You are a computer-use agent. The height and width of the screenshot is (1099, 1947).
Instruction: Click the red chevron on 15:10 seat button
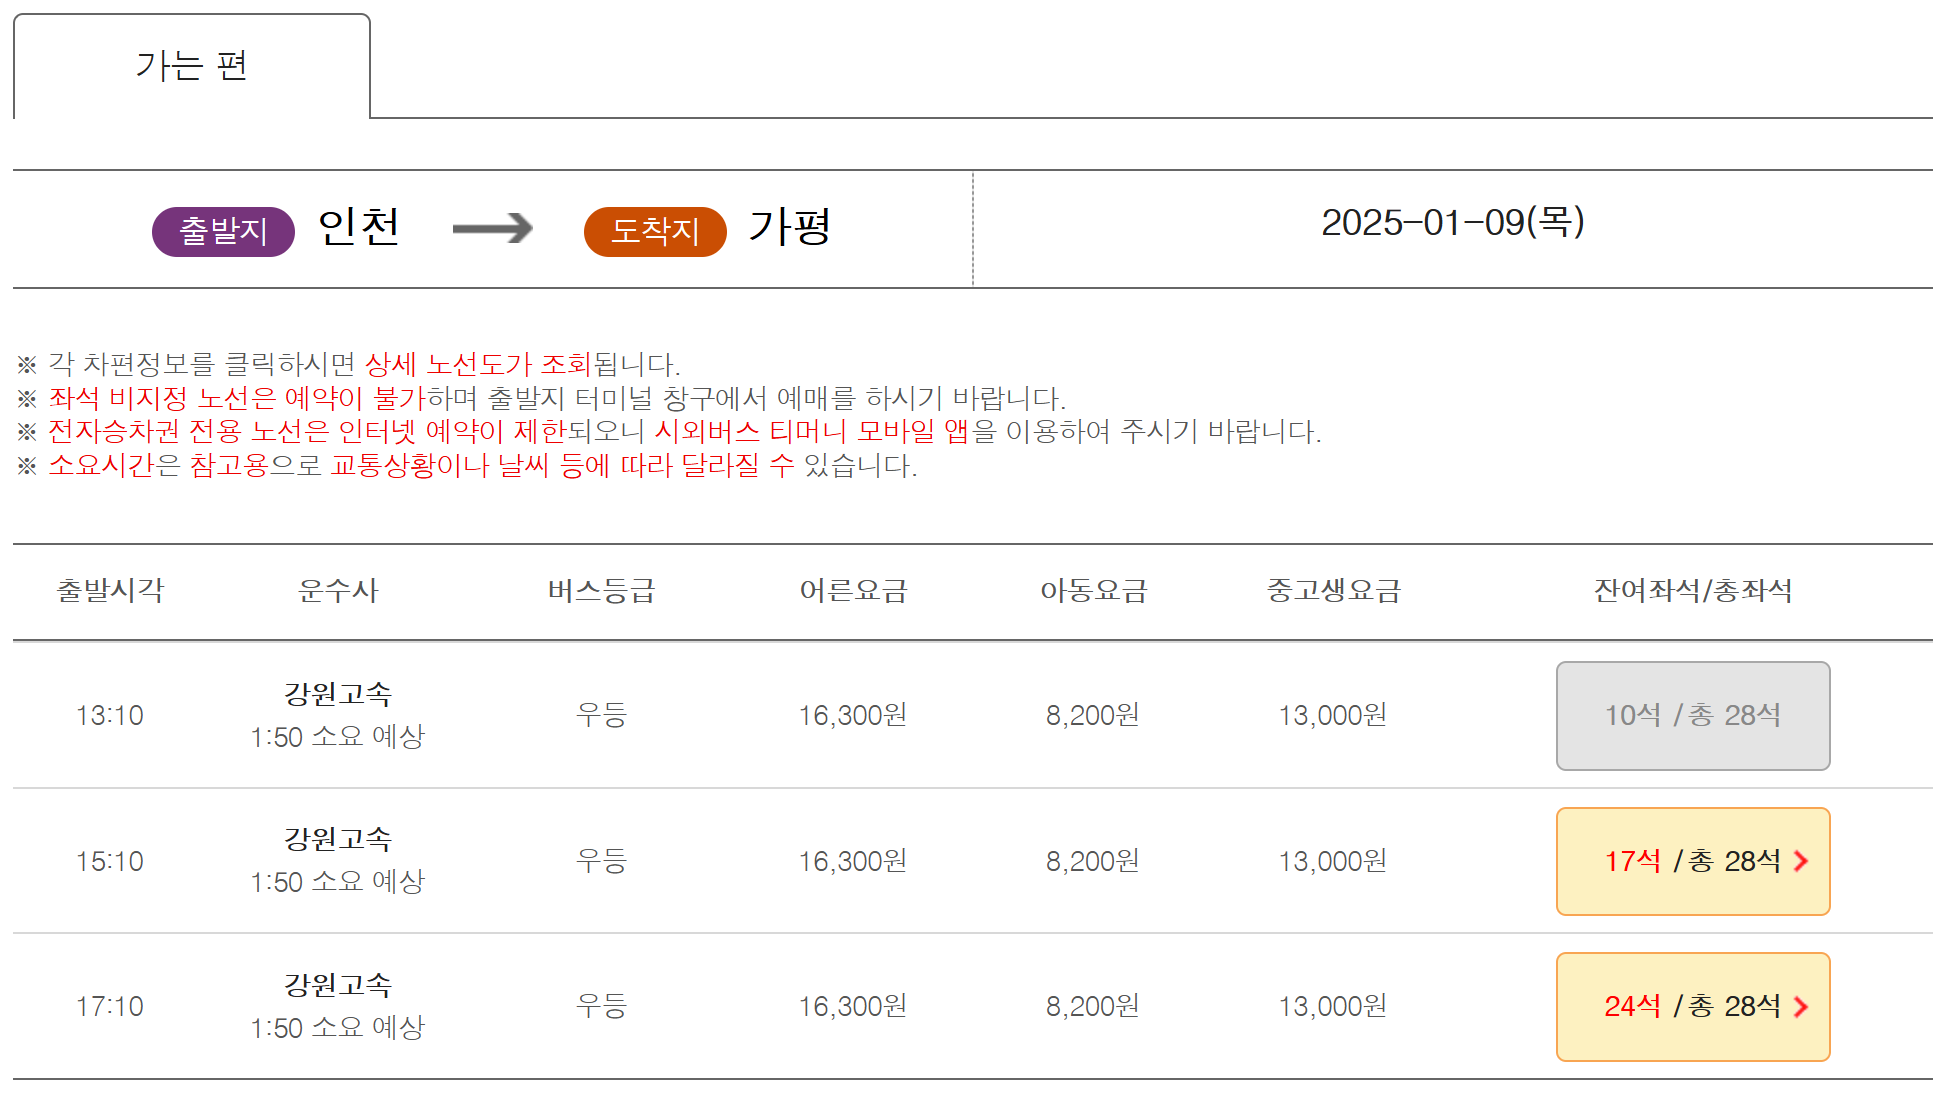pyautogui.click(x=1801, y=861)
